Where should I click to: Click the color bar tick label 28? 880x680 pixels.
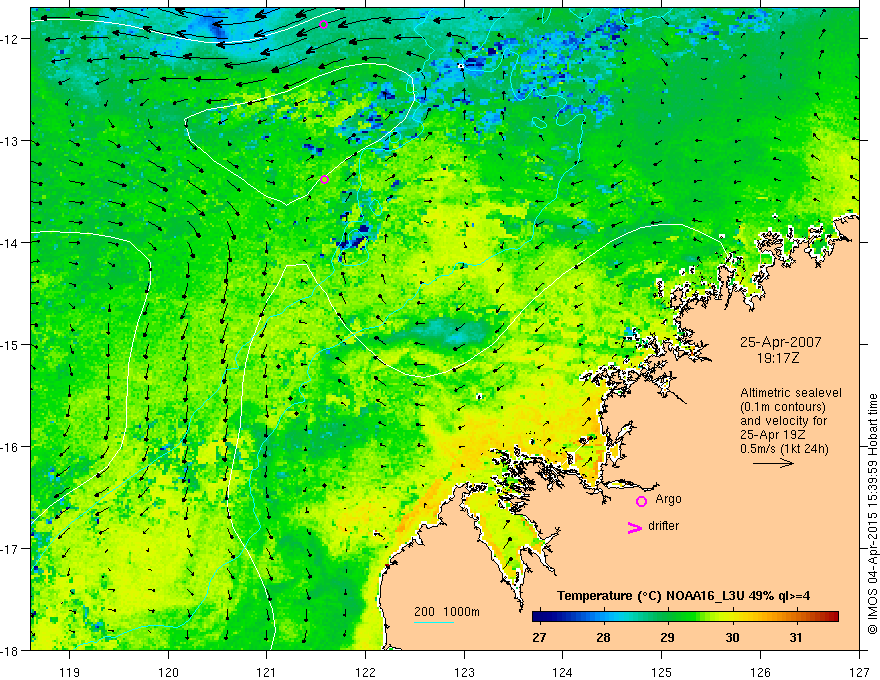pos(603,637)
